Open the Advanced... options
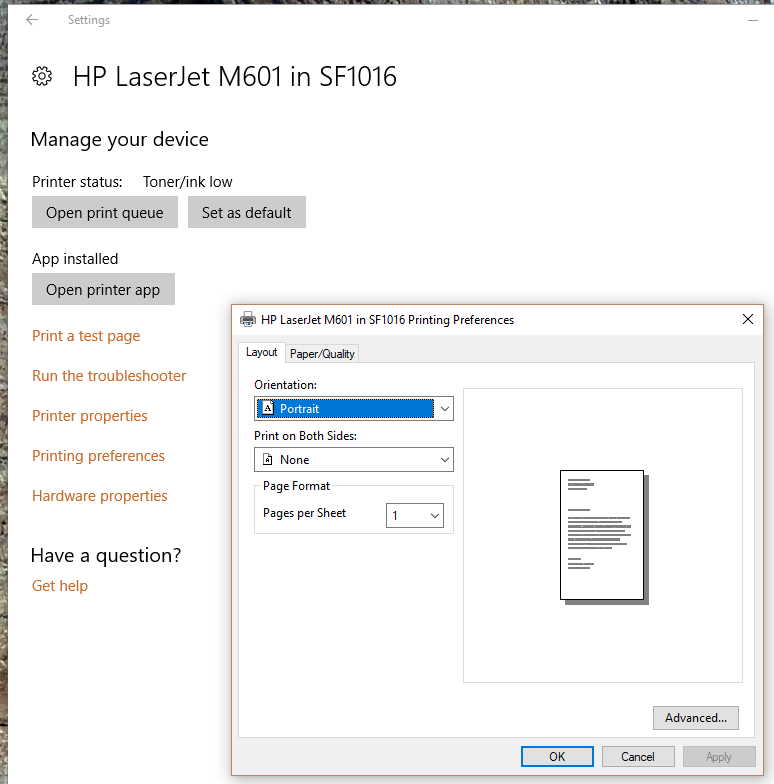 coord(696,718)
